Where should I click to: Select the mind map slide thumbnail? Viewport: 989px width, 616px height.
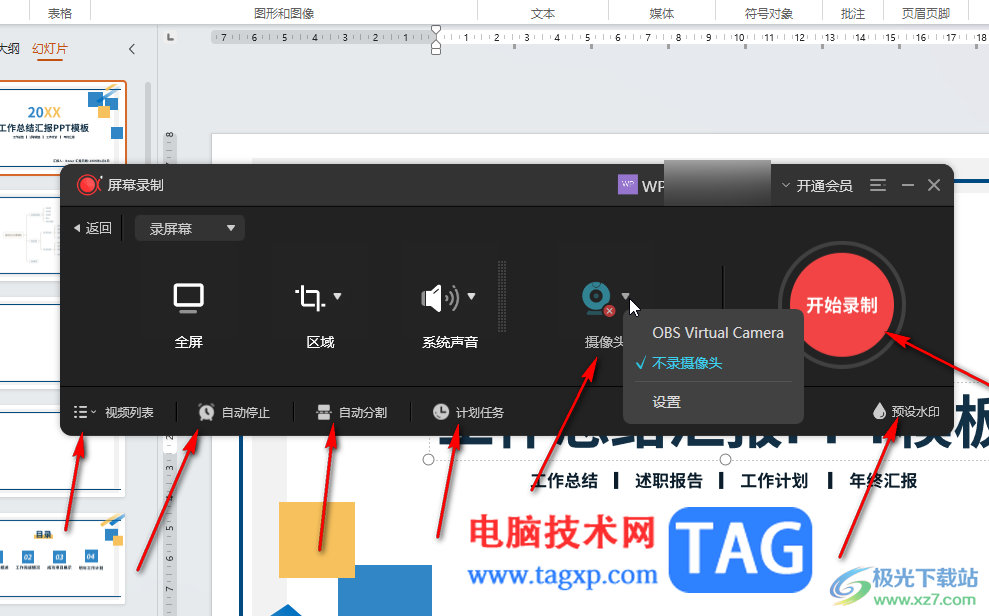[x=30, y=235]
